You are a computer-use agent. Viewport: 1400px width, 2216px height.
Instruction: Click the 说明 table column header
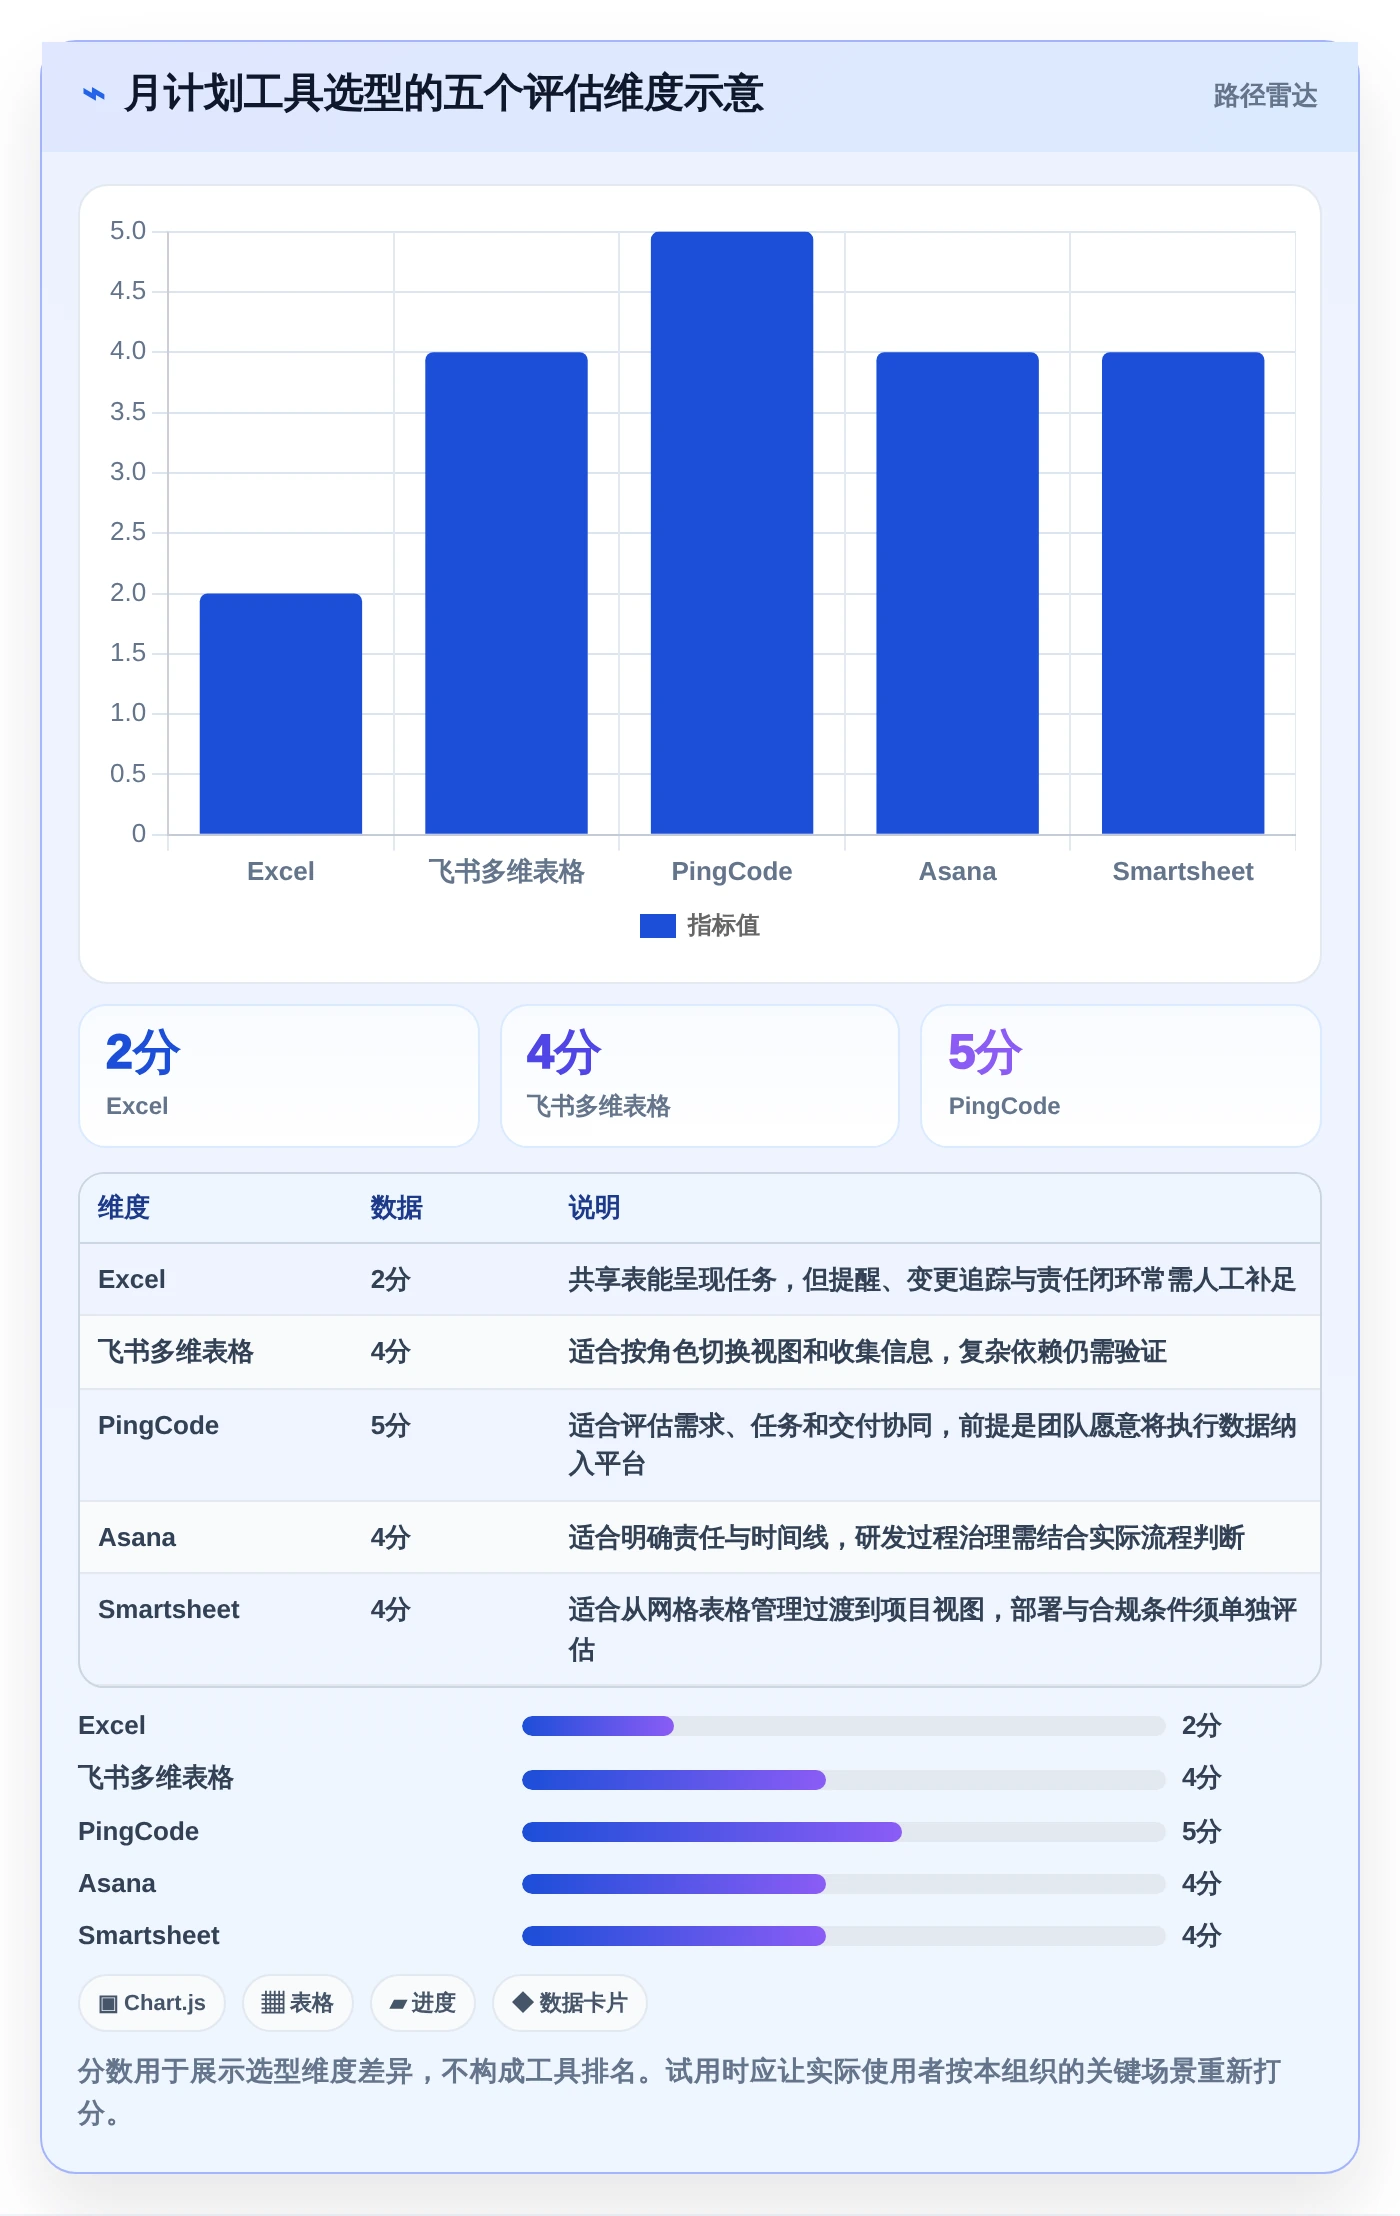[595, 1208]
